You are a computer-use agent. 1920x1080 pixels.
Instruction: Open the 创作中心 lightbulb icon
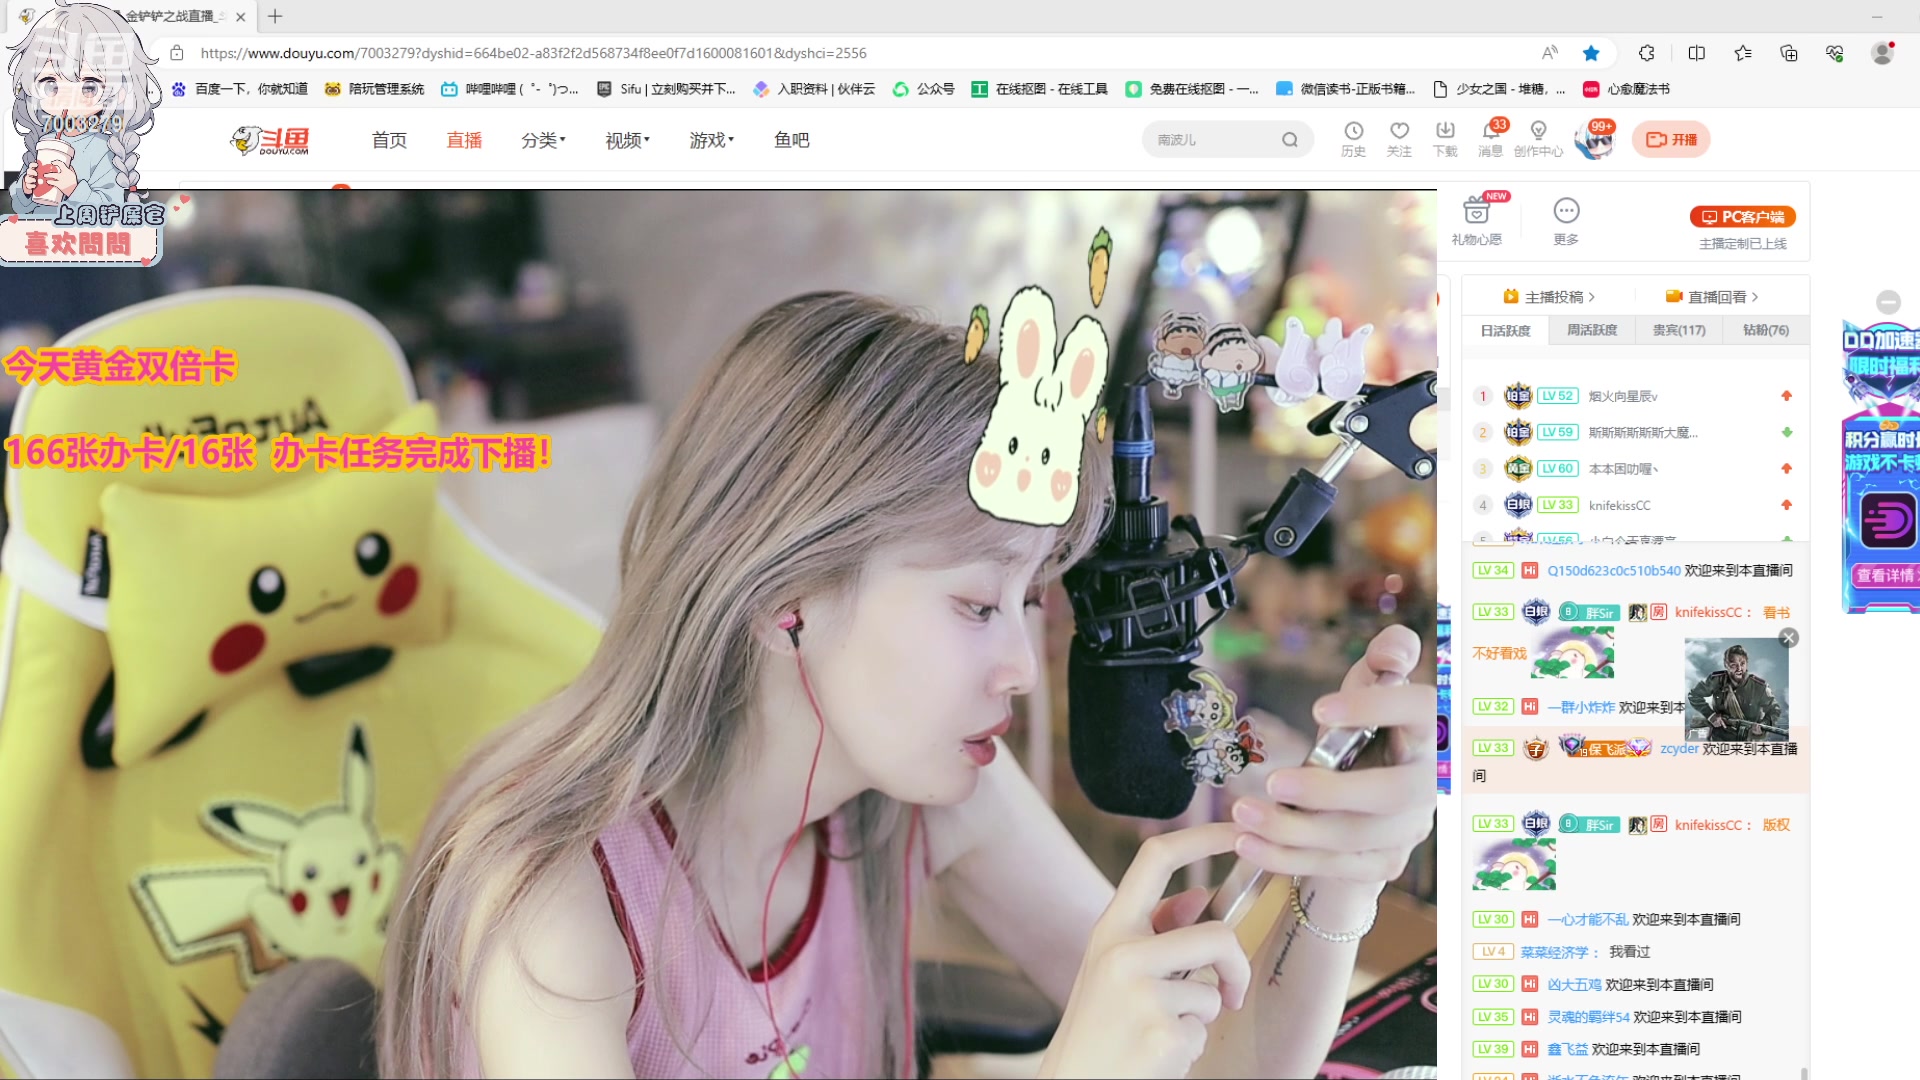(1538, 139)
